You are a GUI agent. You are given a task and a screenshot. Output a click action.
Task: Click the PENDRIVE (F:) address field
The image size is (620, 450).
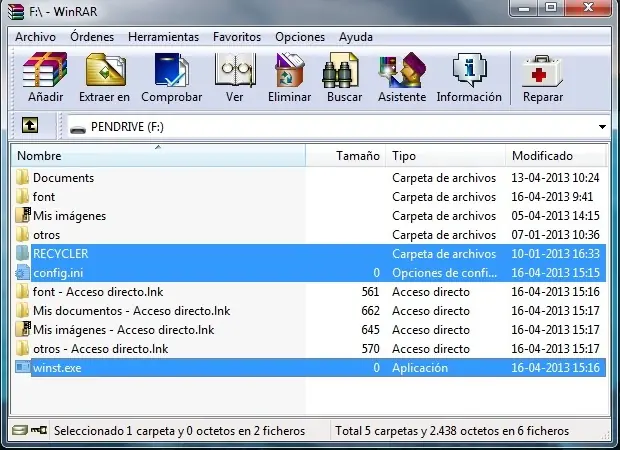point(338,127)
